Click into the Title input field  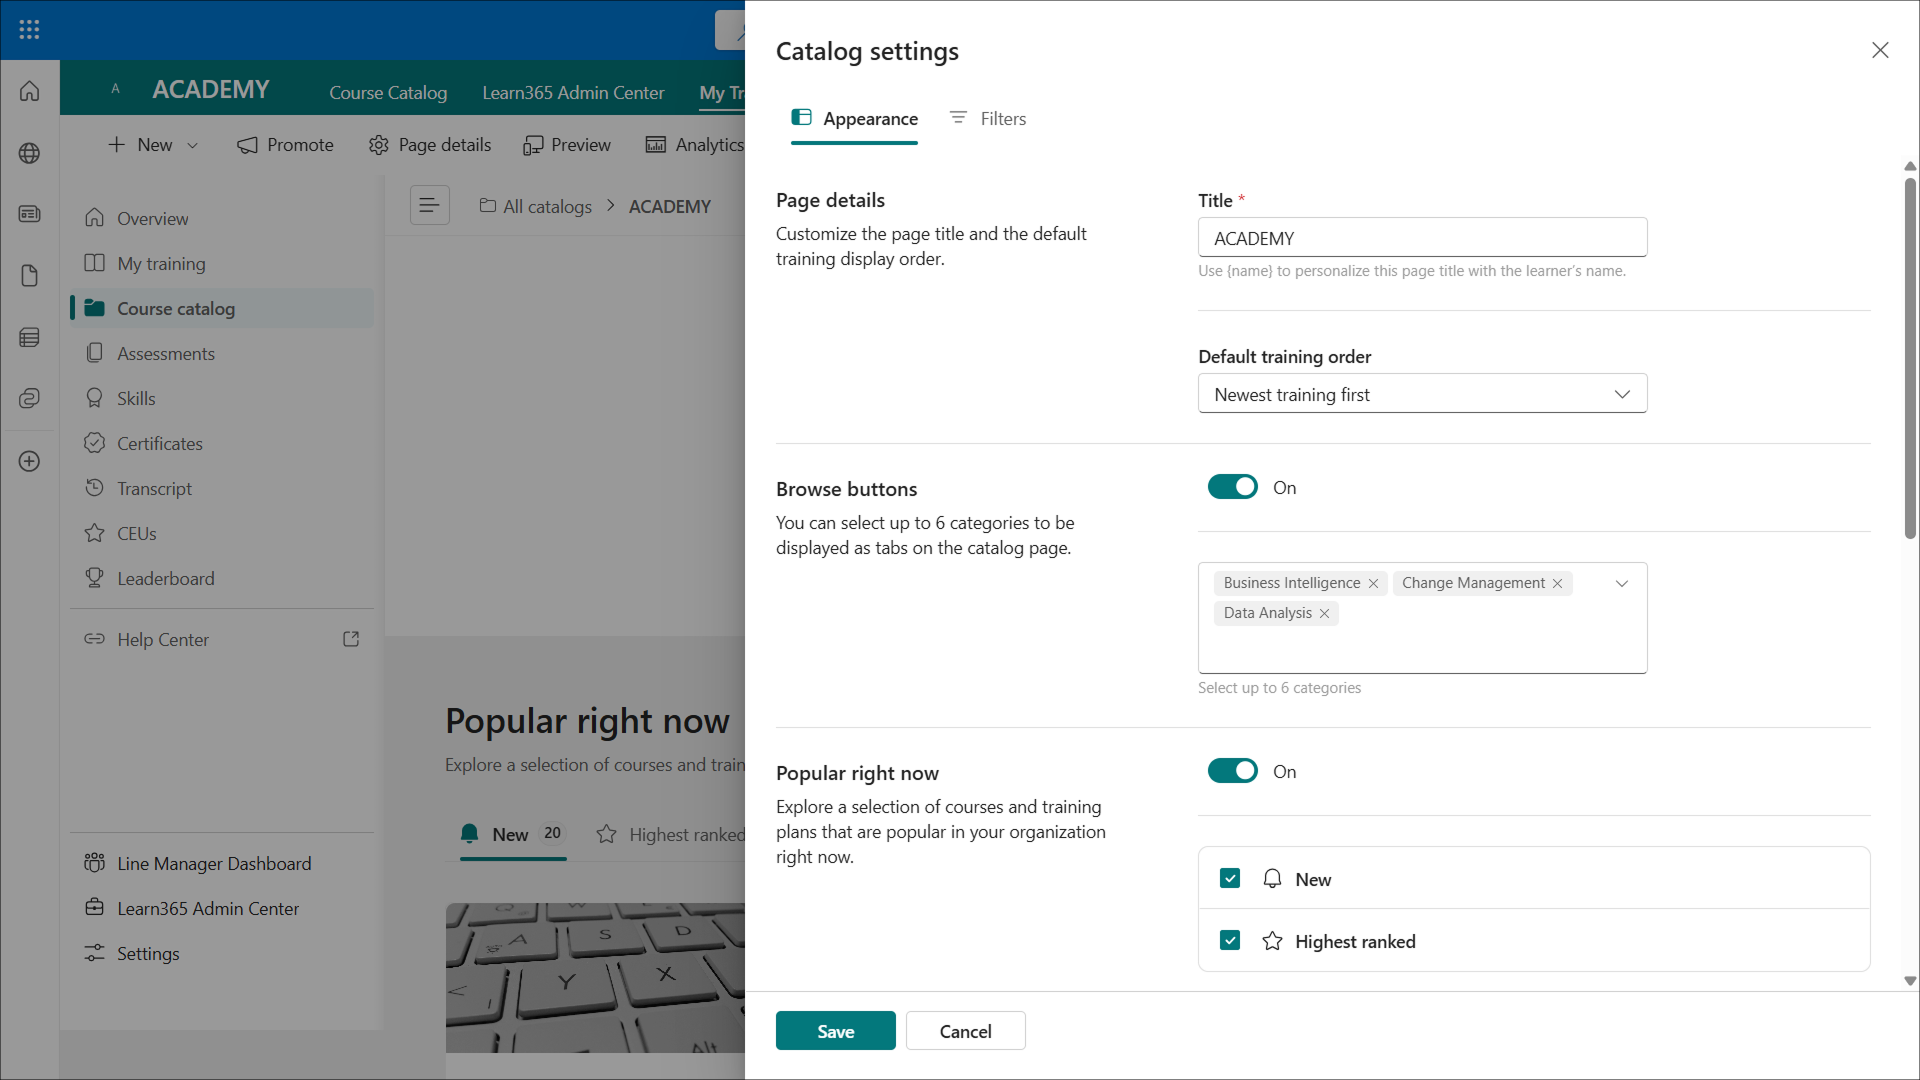pos(1421,238)
